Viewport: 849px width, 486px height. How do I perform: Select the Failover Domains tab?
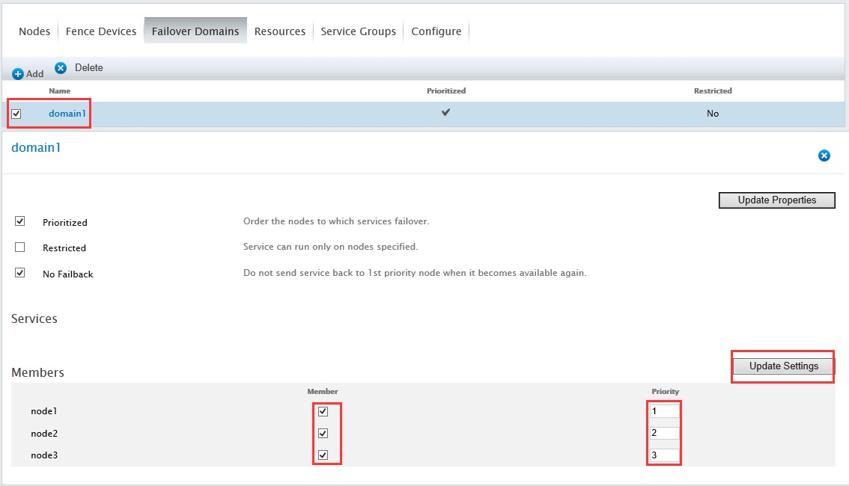point(195,31)
